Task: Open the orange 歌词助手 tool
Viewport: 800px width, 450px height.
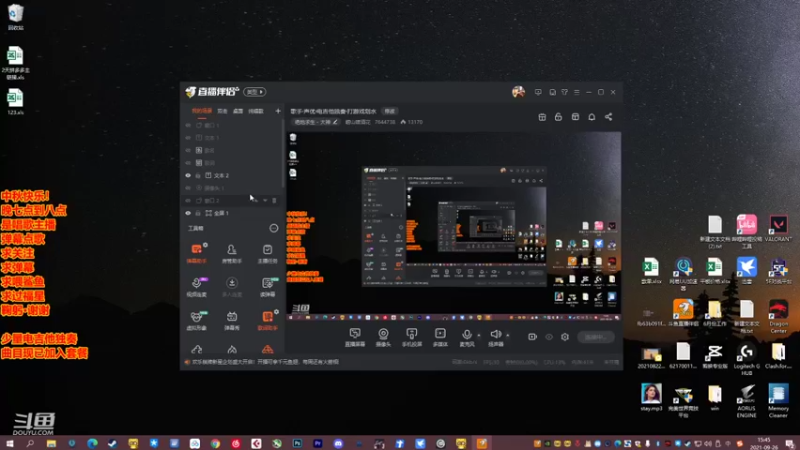Action: (x=267, y=320)
